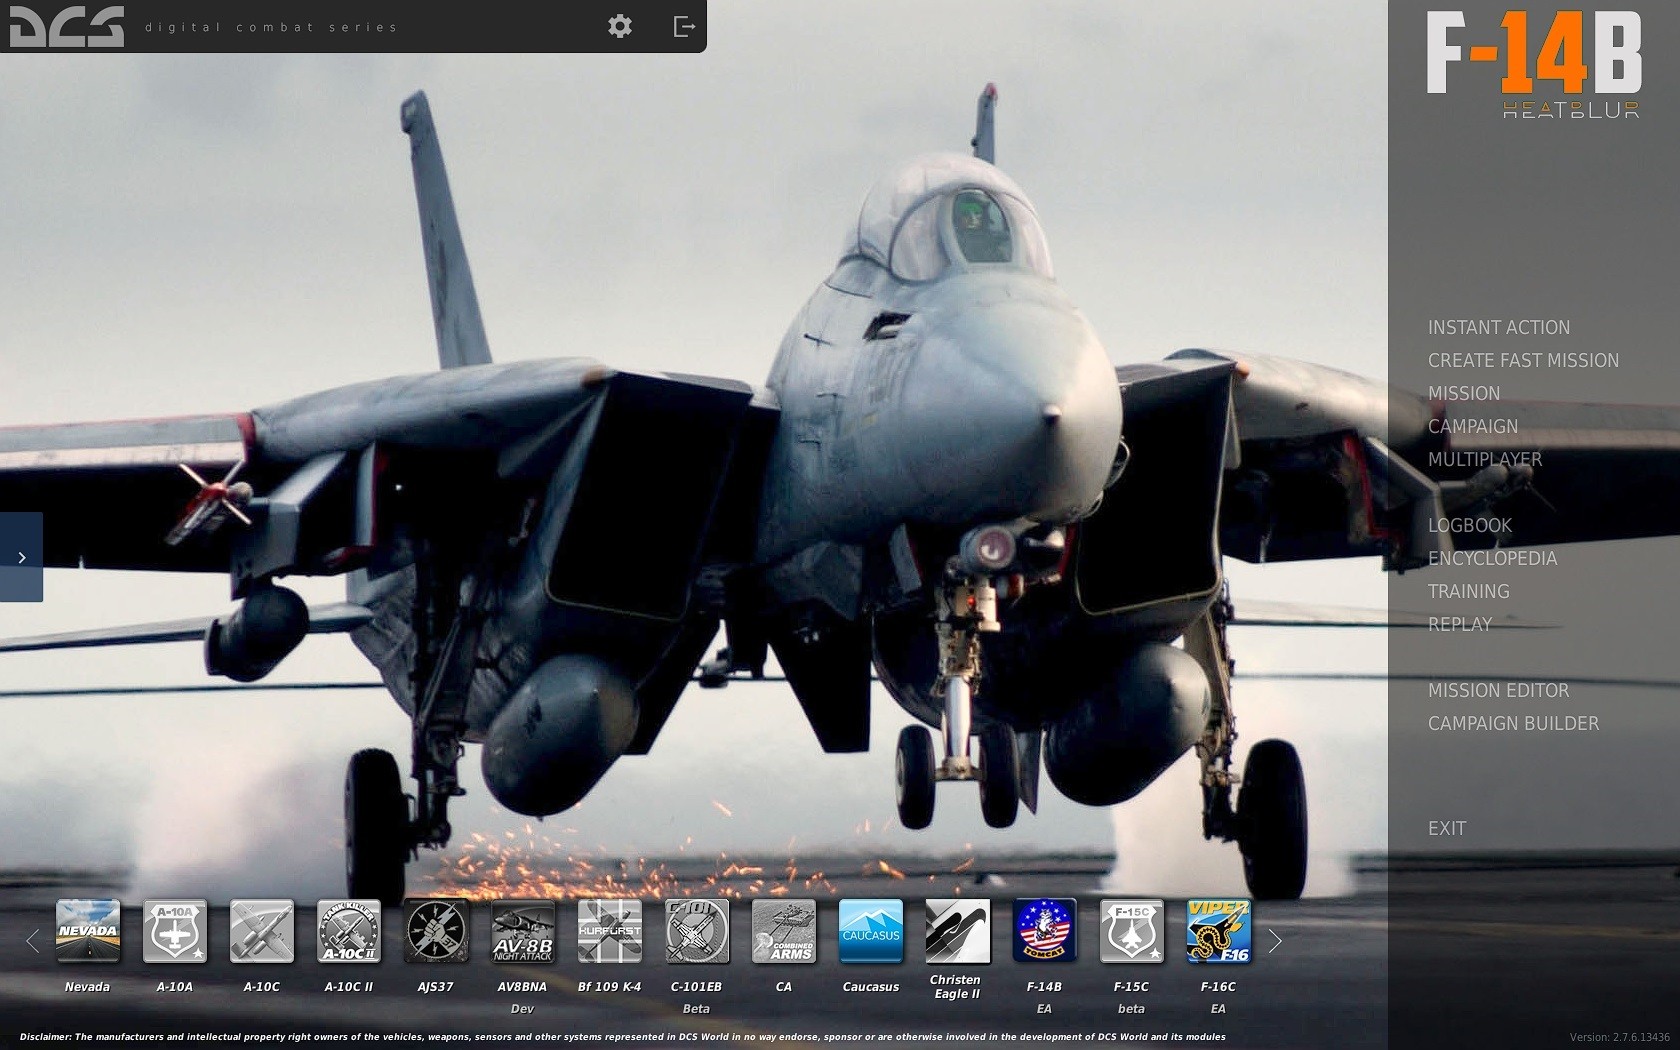Select the AJS37 module icon
The width and height of the screenshot is (1680, 1050).
(436, 931)
